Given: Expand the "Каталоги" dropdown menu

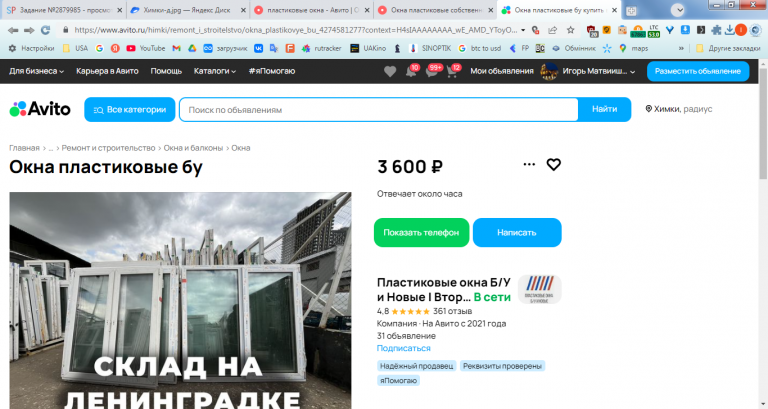Looking at the screenshot, I should tap(215, 71).
